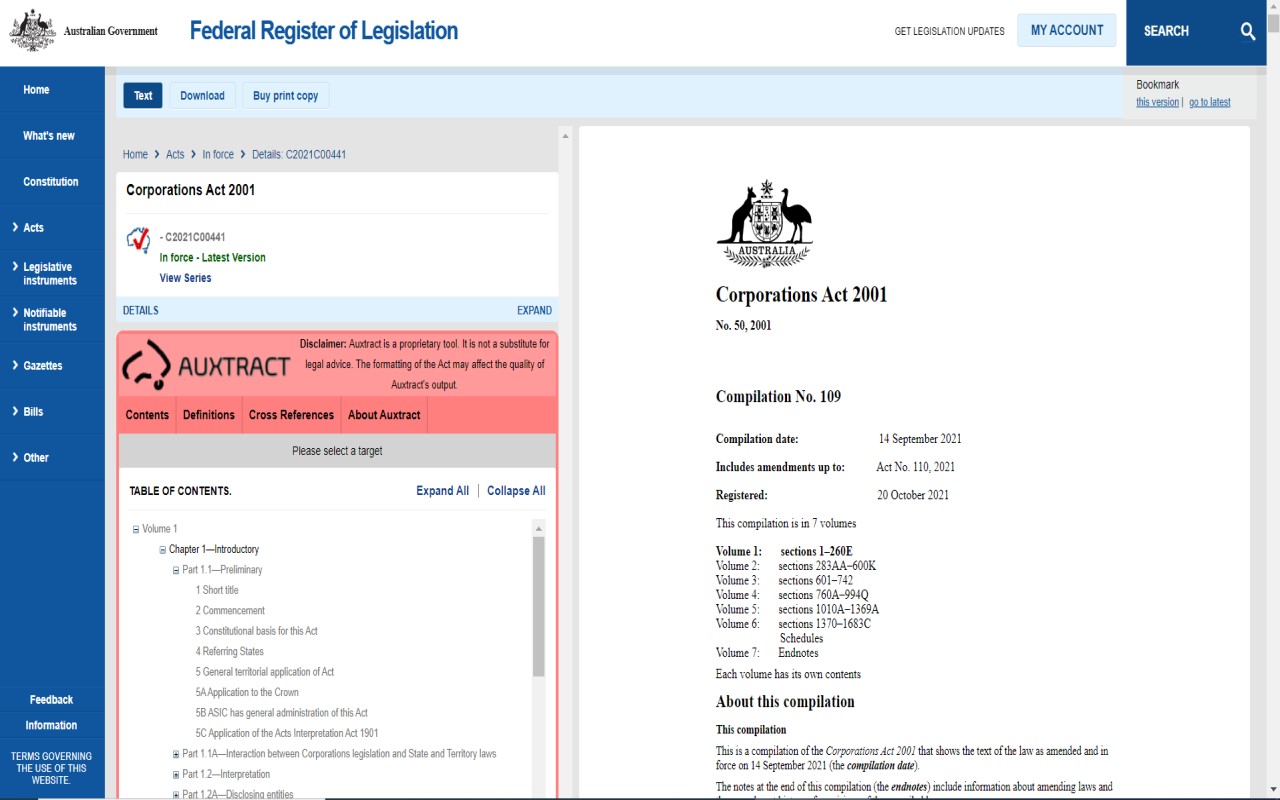Select the Text view tab
Screen dimensions: 1280x800
(x=143, y=96)
